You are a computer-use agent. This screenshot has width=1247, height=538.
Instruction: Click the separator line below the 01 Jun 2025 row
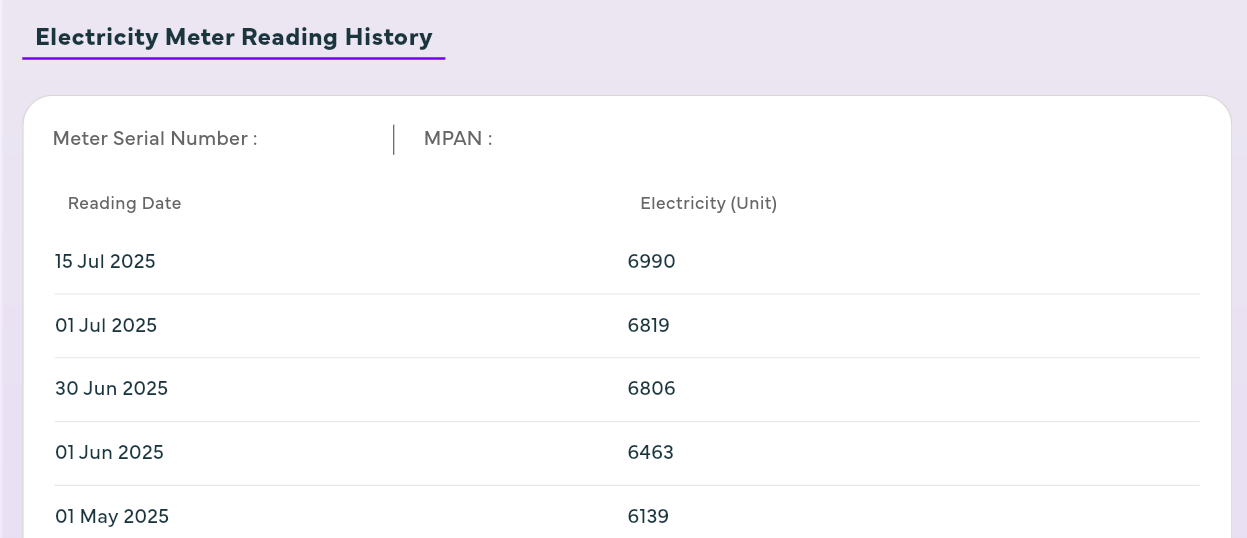coord(627,485)
